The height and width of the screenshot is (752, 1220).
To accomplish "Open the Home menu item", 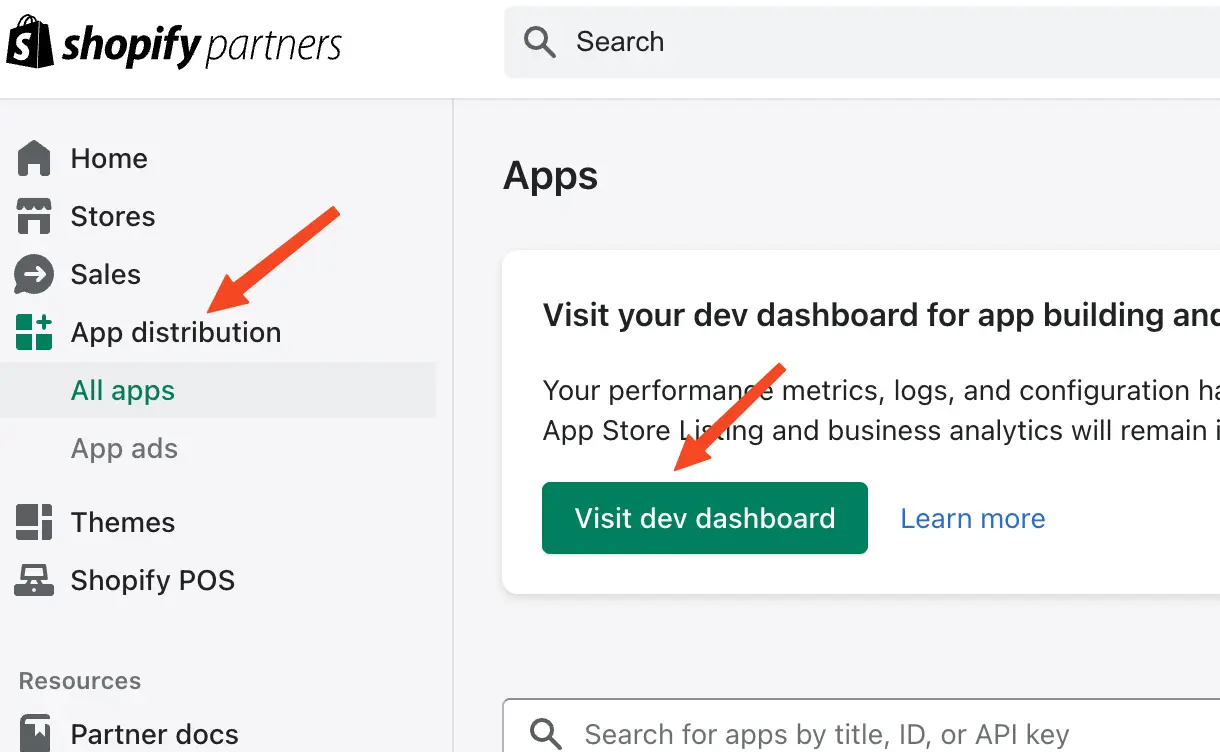I will [109, 158].
